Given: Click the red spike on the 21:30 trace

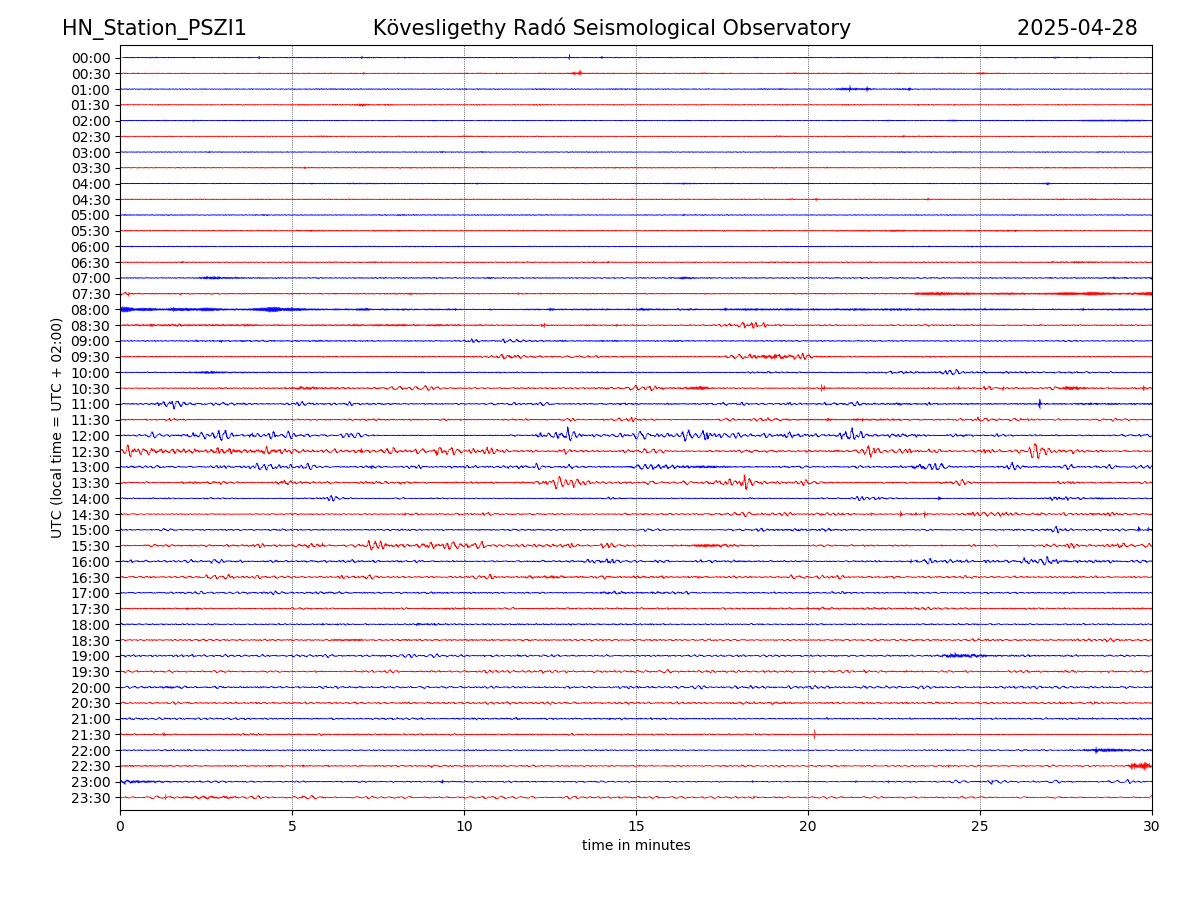Looking at the screenshot, I should tap(814, 734).
